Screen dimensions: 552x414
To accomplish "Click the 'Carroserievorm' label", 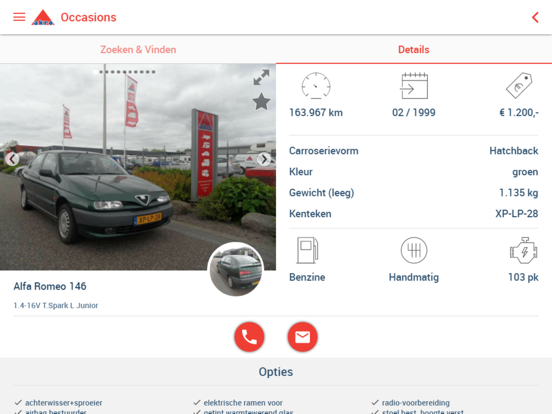I will tap(324, 151).
